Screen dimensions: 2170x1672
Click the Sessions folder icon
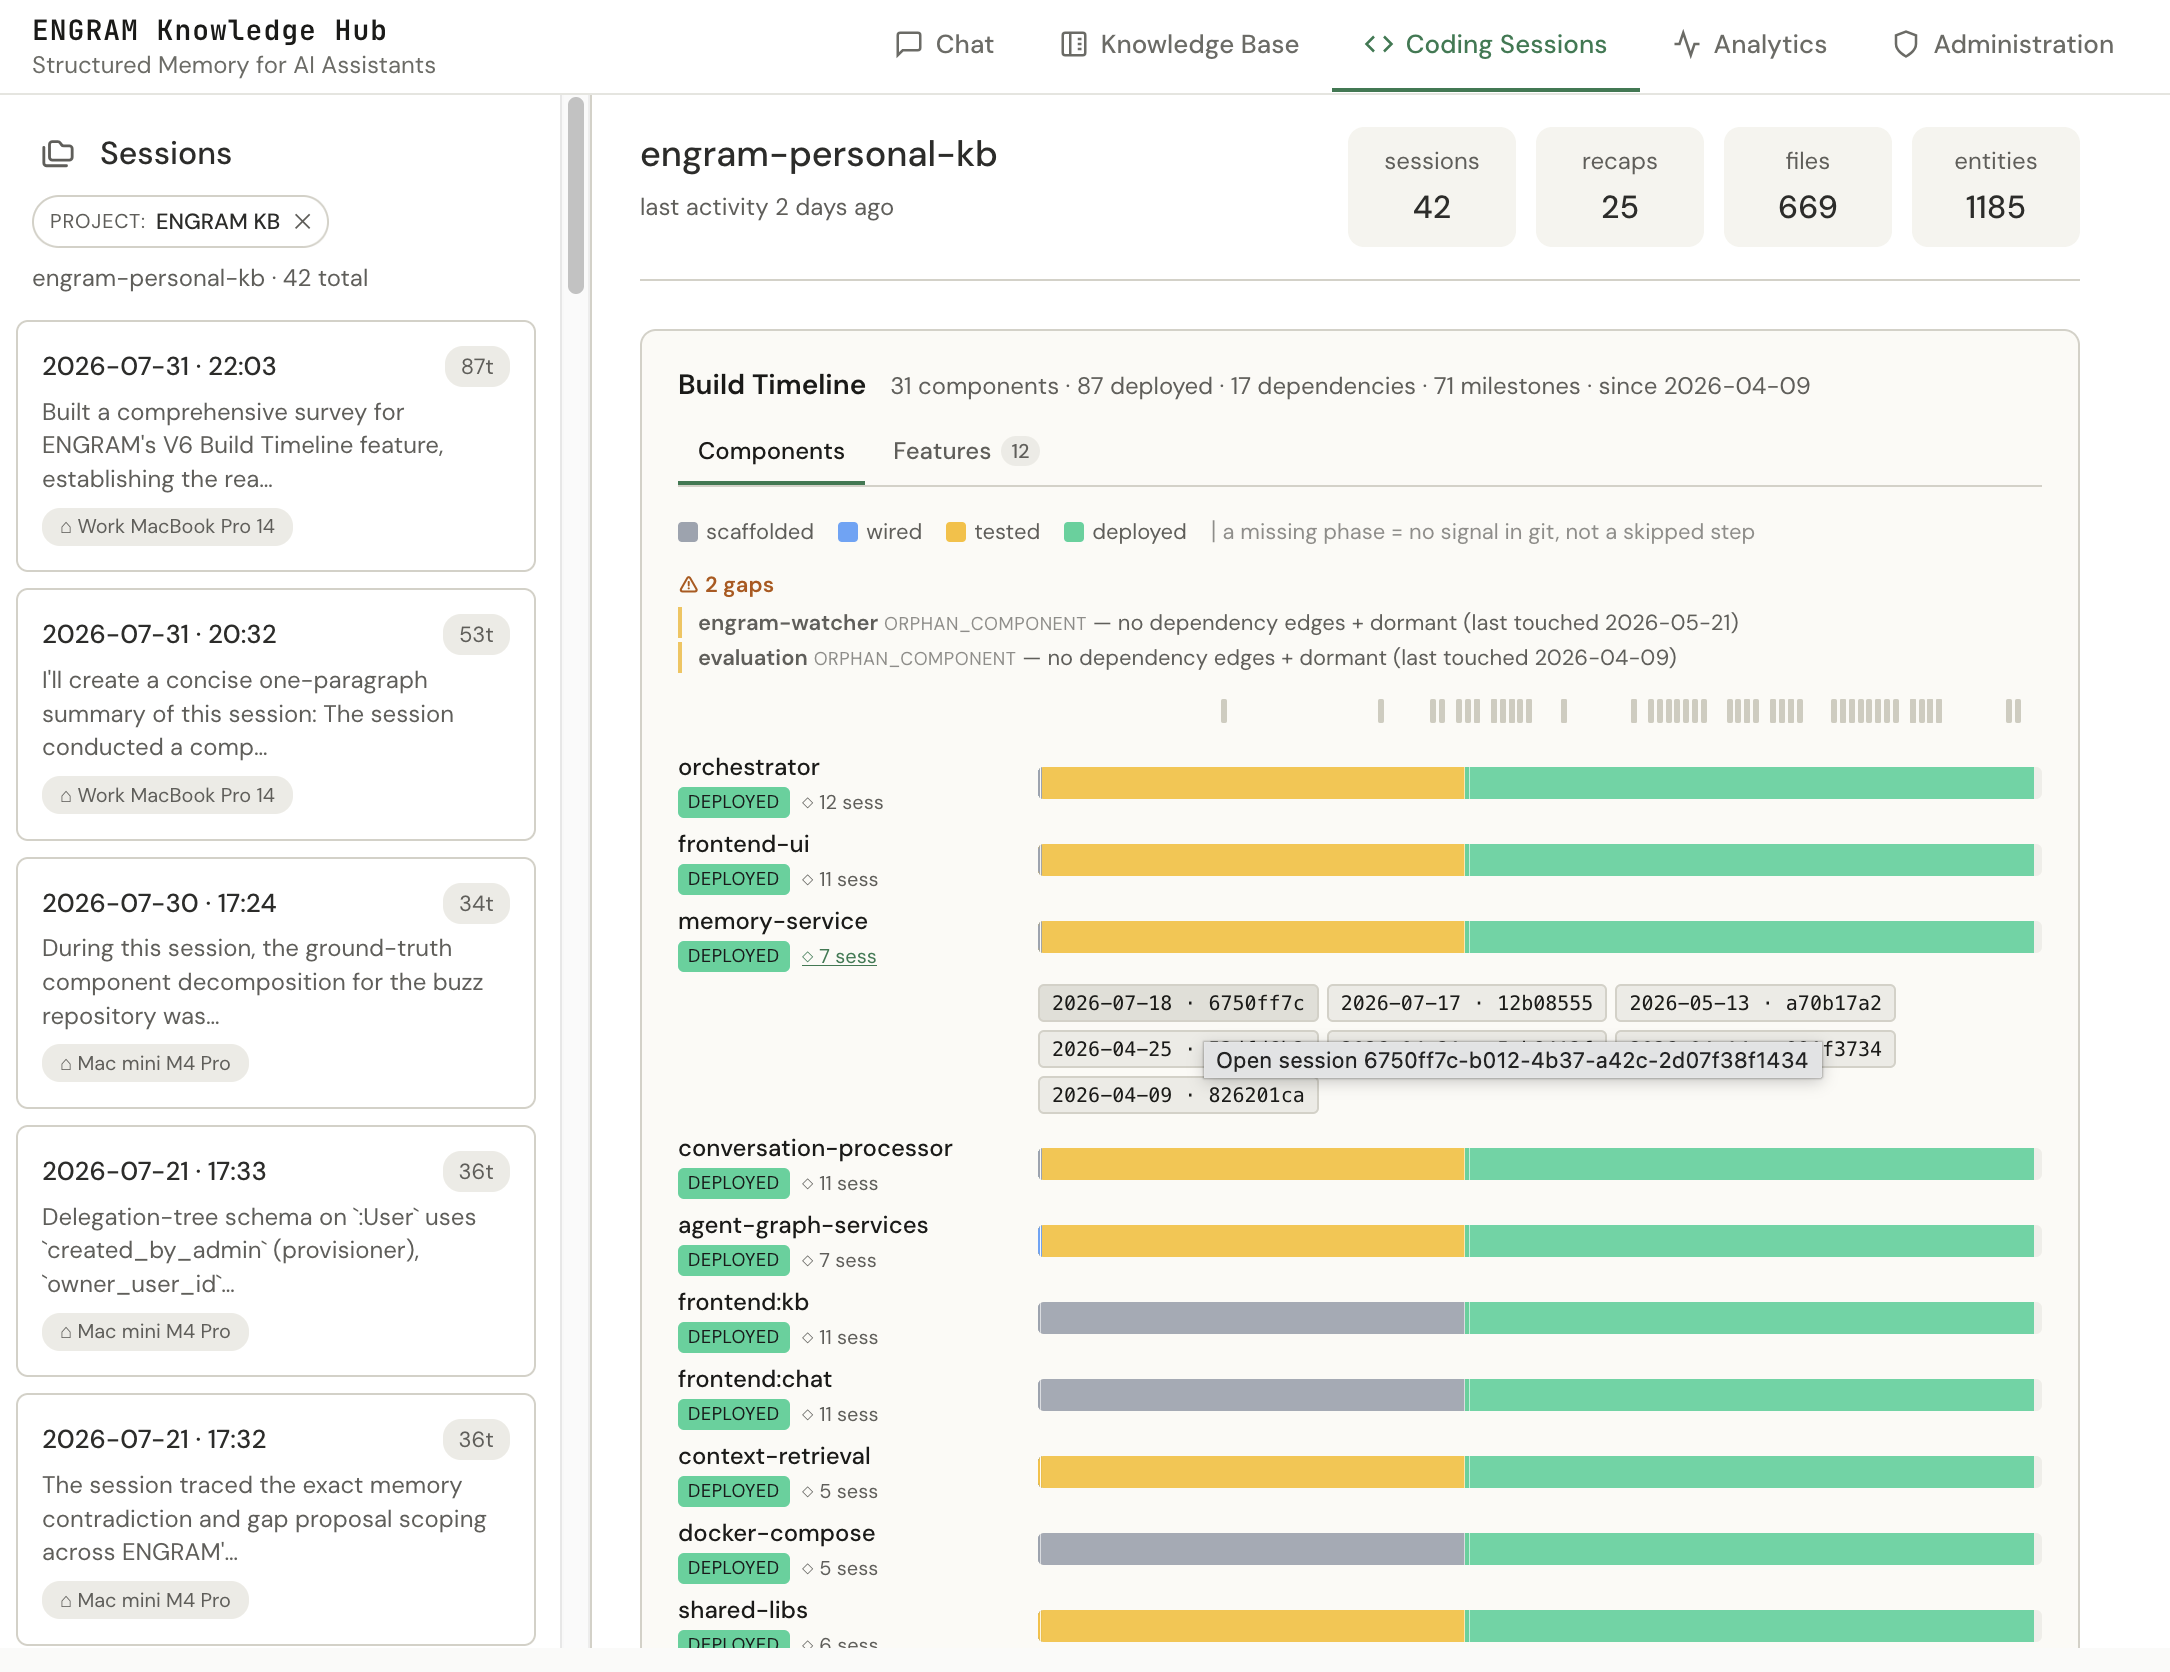tap(58, 154)
